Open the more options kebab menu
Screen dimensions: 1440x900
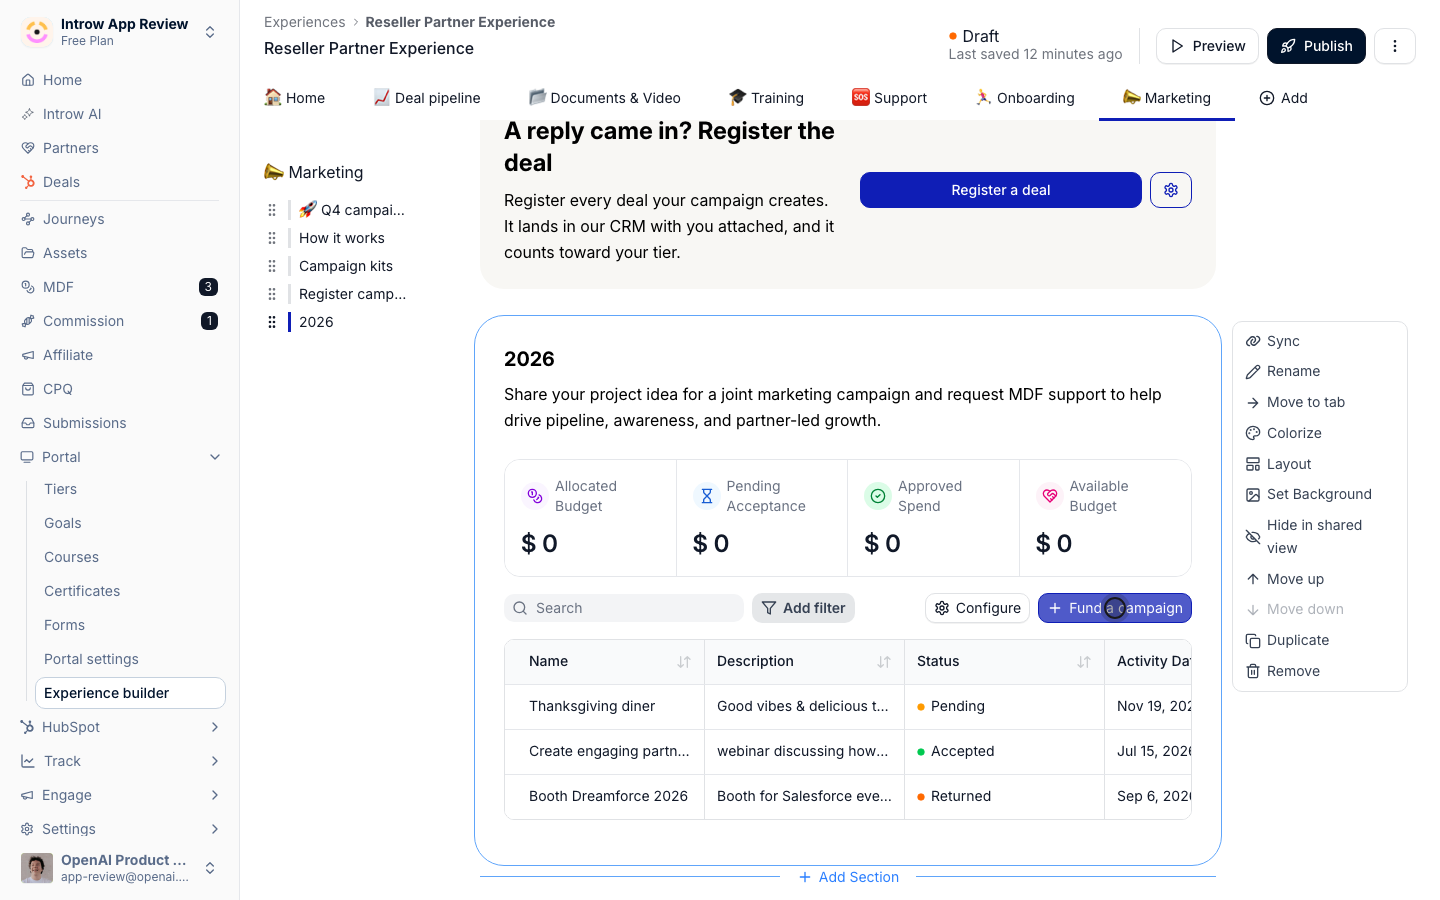1394,46
